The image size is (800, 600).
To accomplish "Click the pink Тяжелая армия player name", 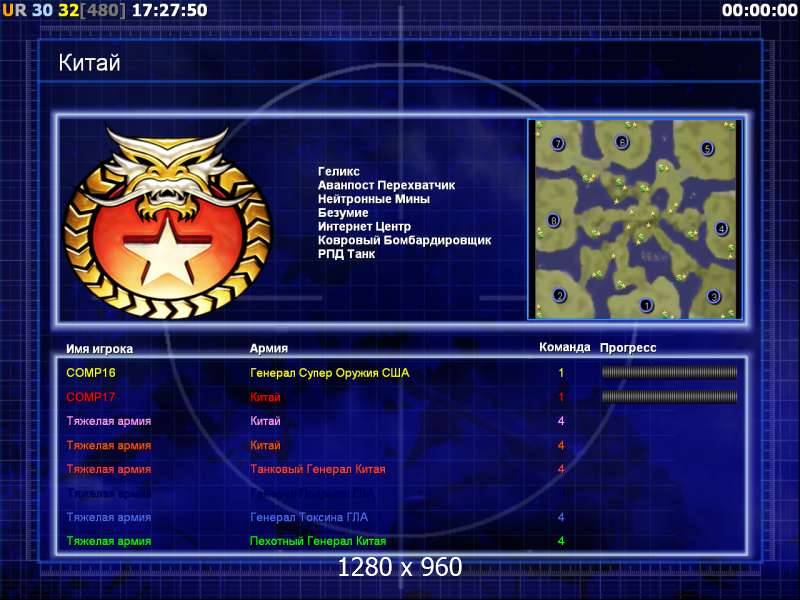I will coord(109,421).
